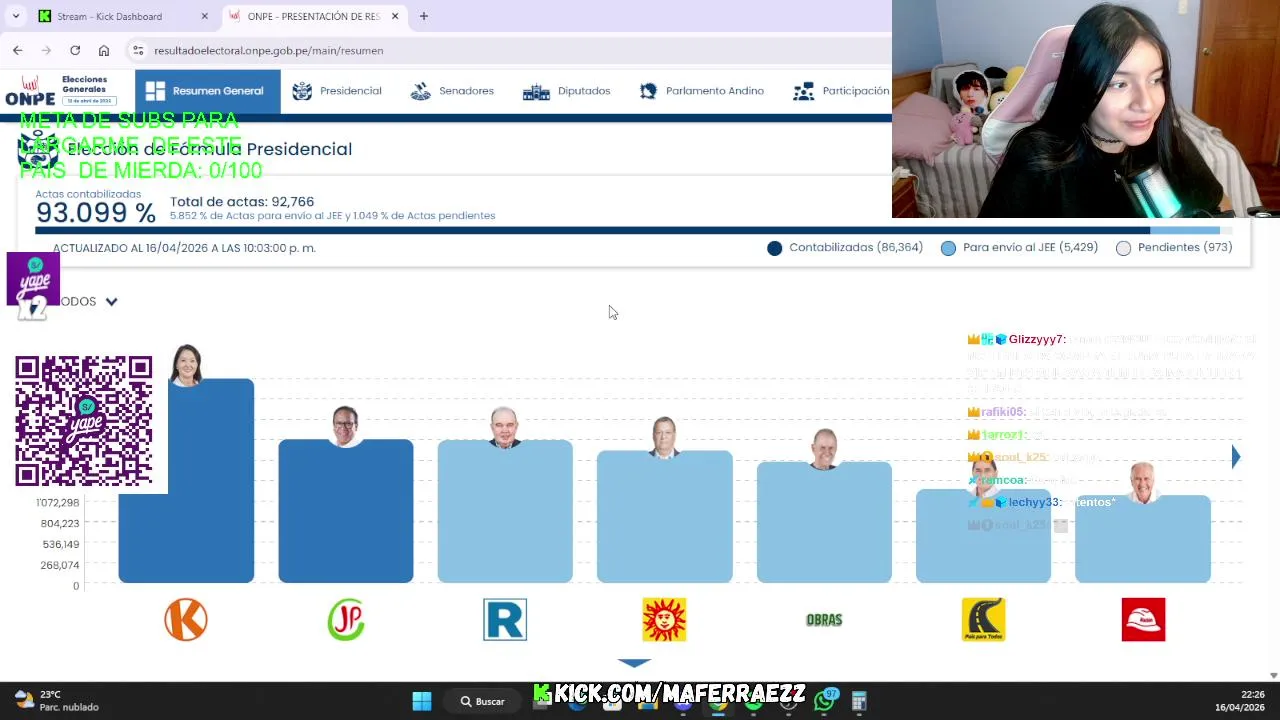Screen dimensions: 1280x720
Task: Click the Para envío al JEE legend
Action: click(1019, 247)
